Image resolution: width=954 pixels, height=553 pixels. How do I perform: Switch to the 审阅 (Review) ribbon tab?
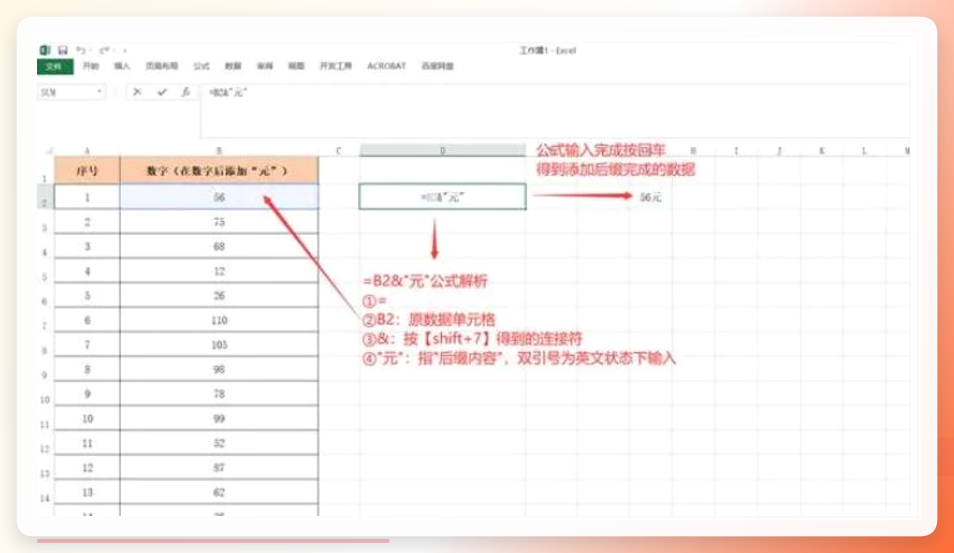(265, 66)
